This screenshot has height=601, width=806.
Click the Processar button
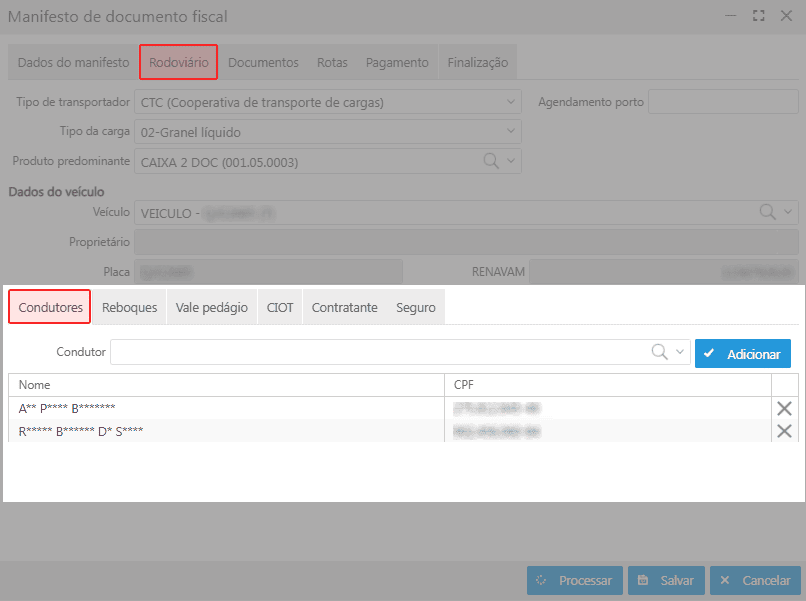pyautogui.click(x=575, y=580)
